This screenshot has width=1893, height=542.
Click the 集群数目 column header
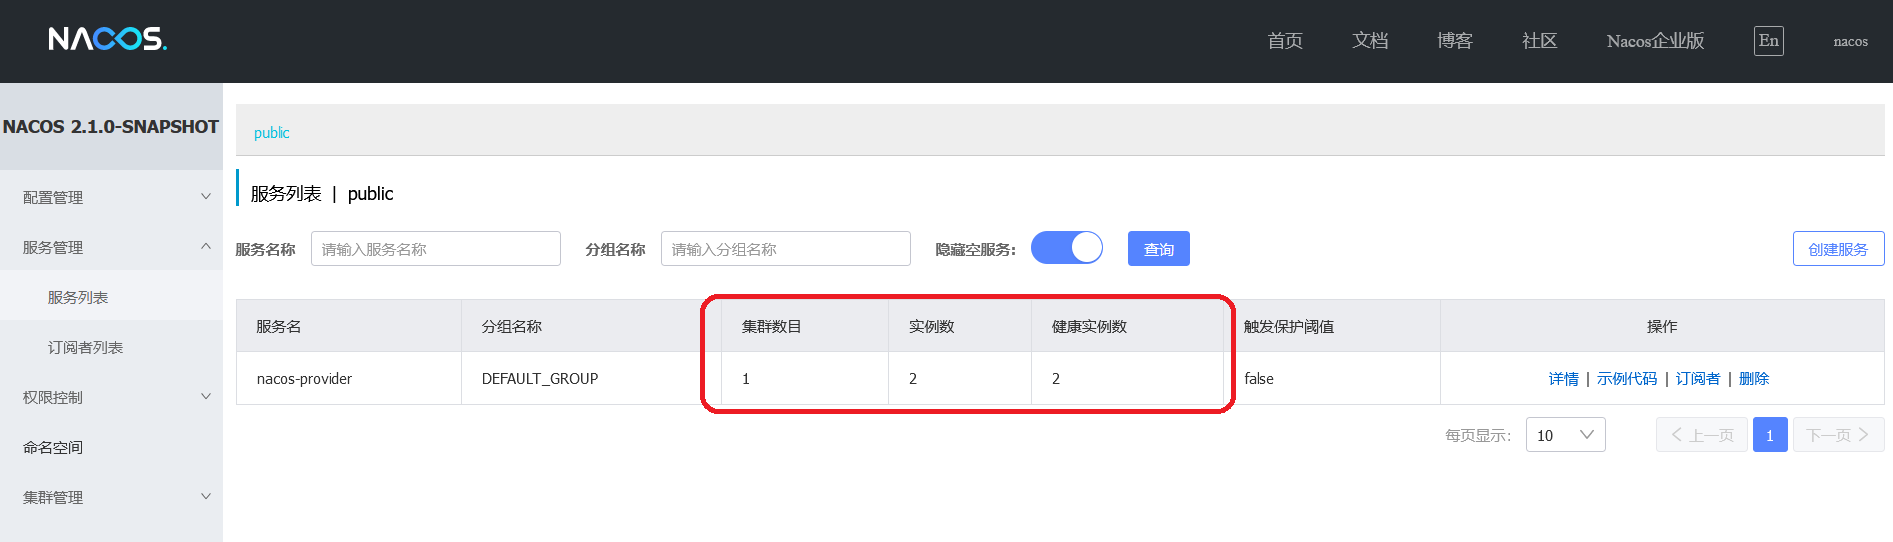805,326
